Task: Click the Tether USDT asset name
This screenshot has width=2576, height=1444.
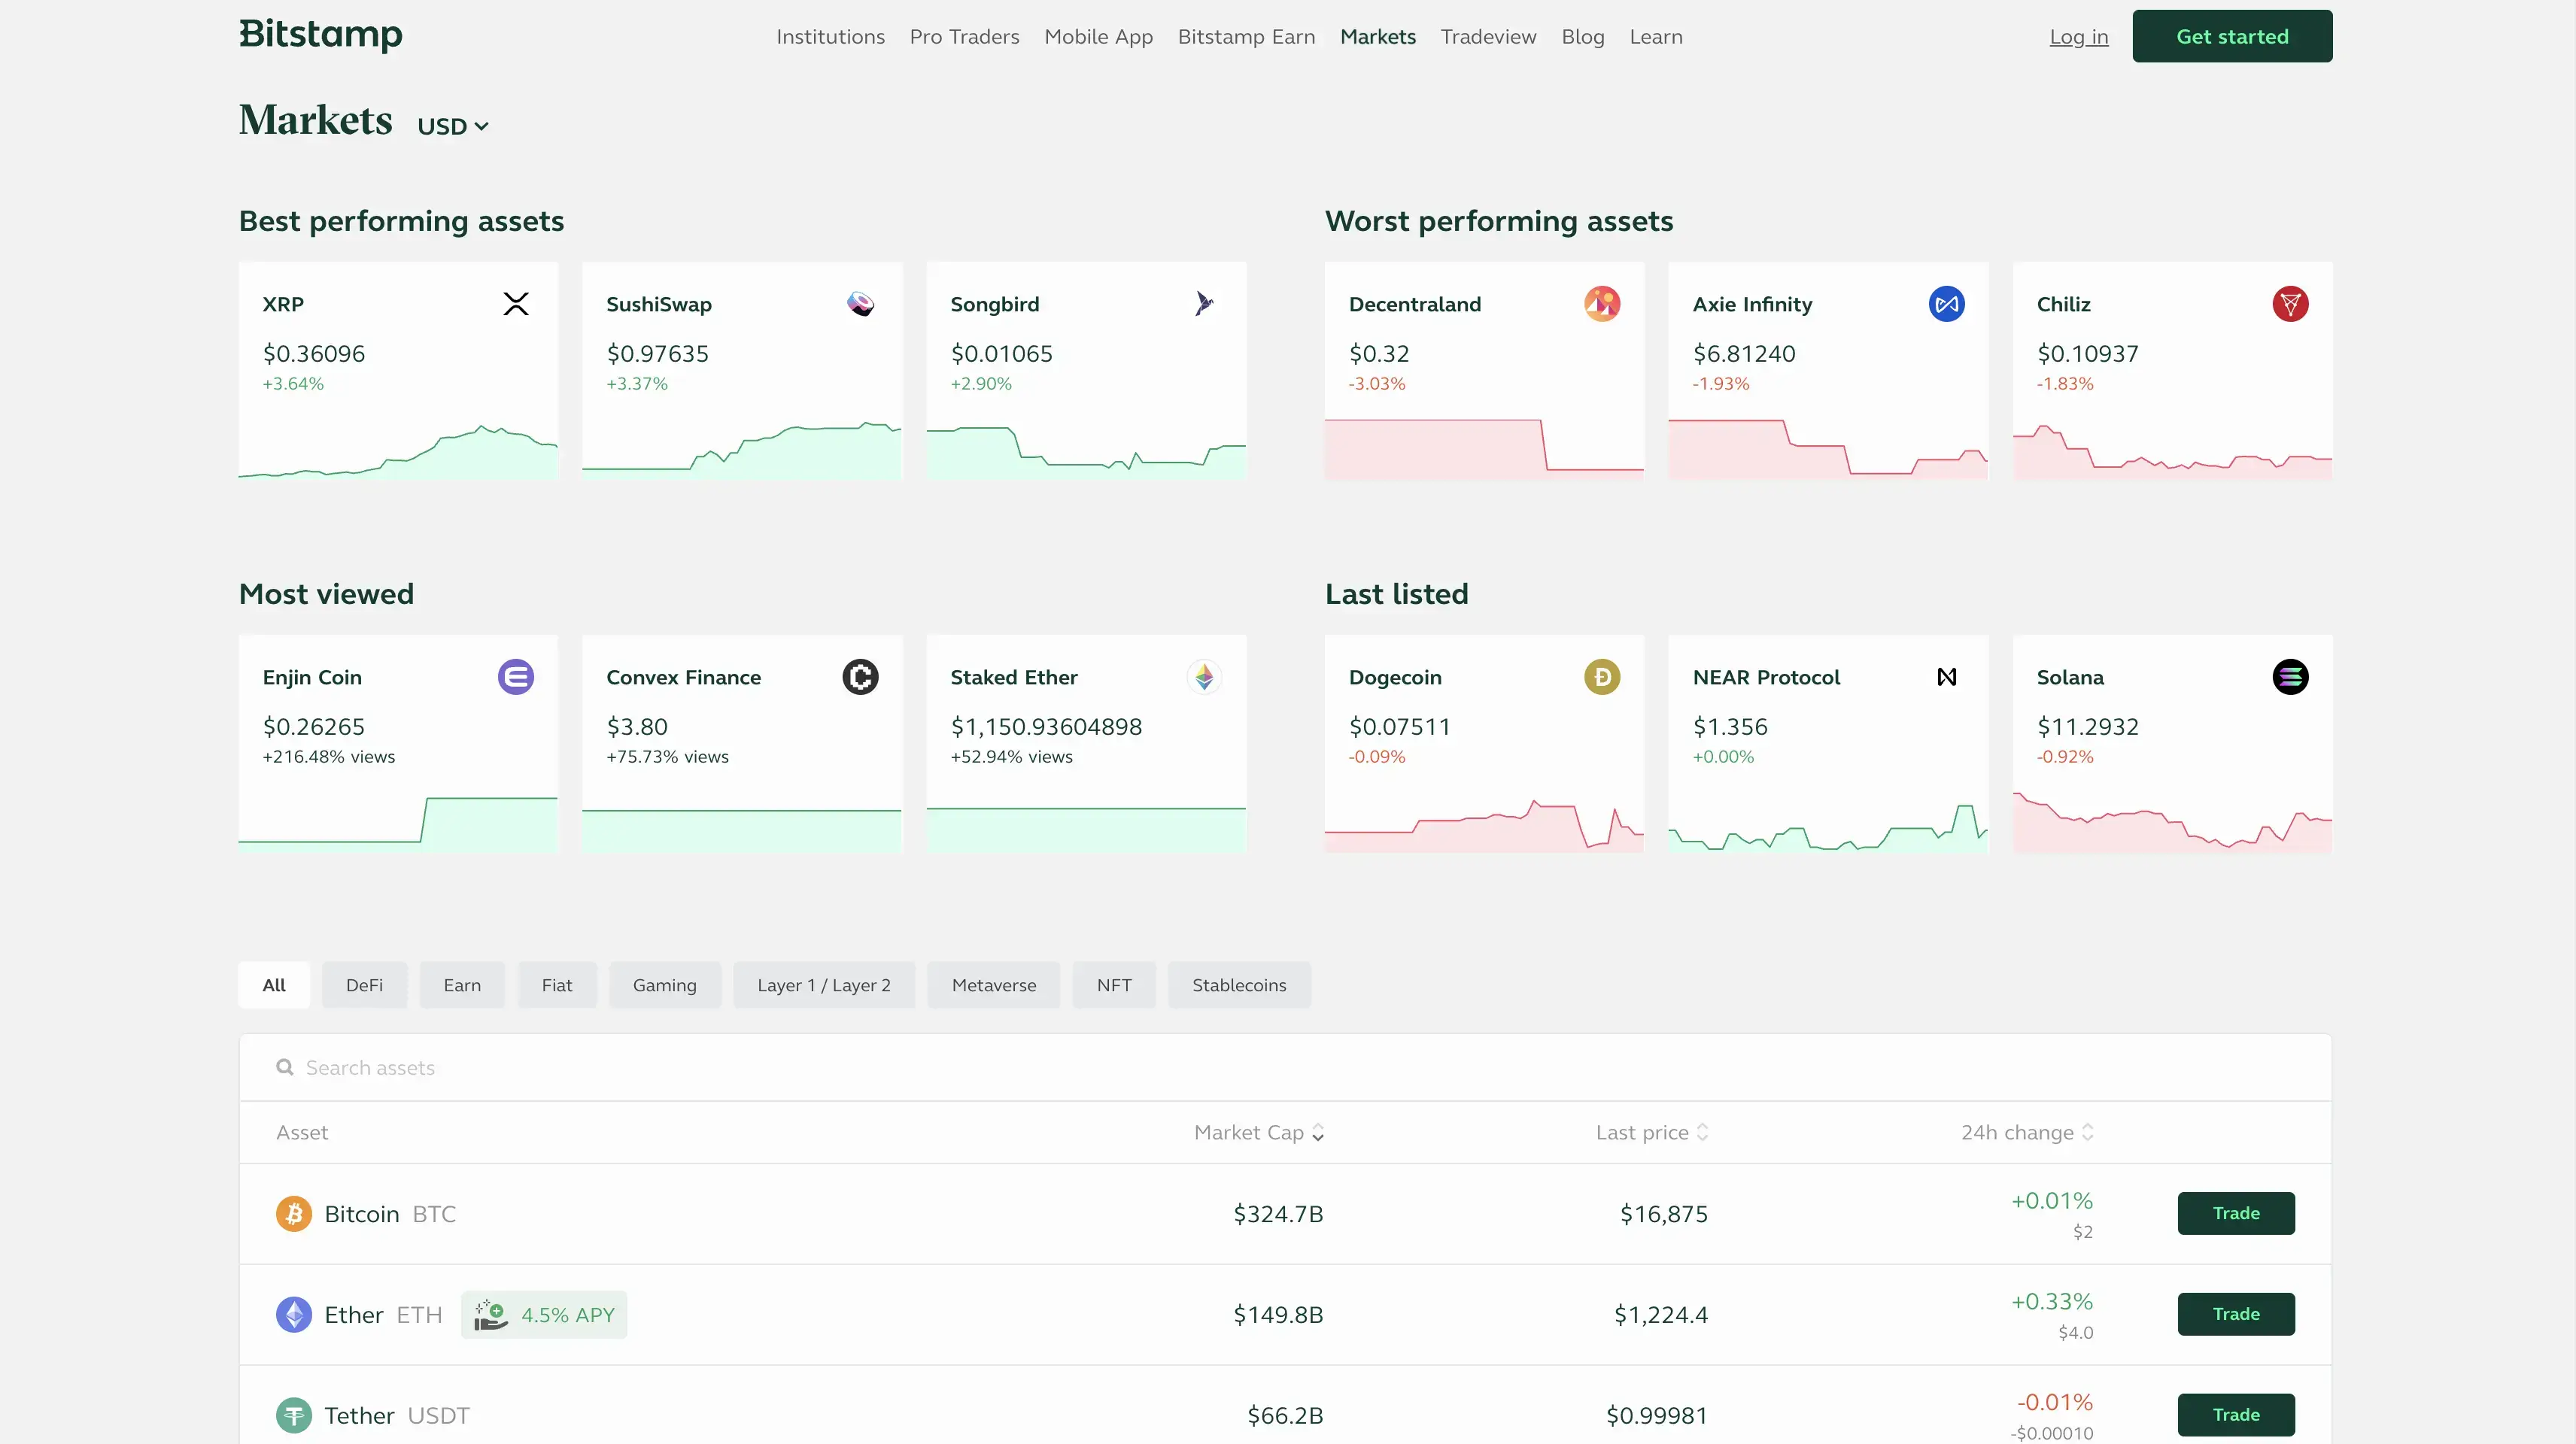Action: click(397, 1416)
